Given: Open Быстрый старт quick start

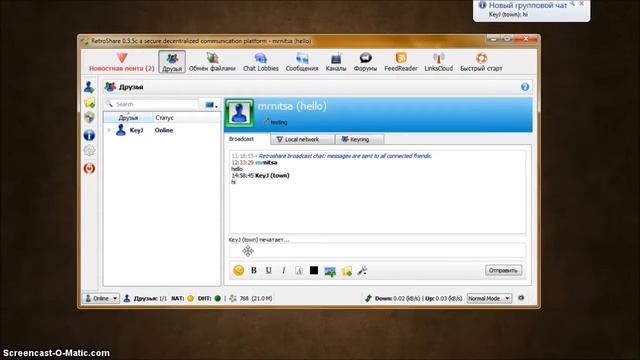Looking at the screenshot, I should click(481, 62).
